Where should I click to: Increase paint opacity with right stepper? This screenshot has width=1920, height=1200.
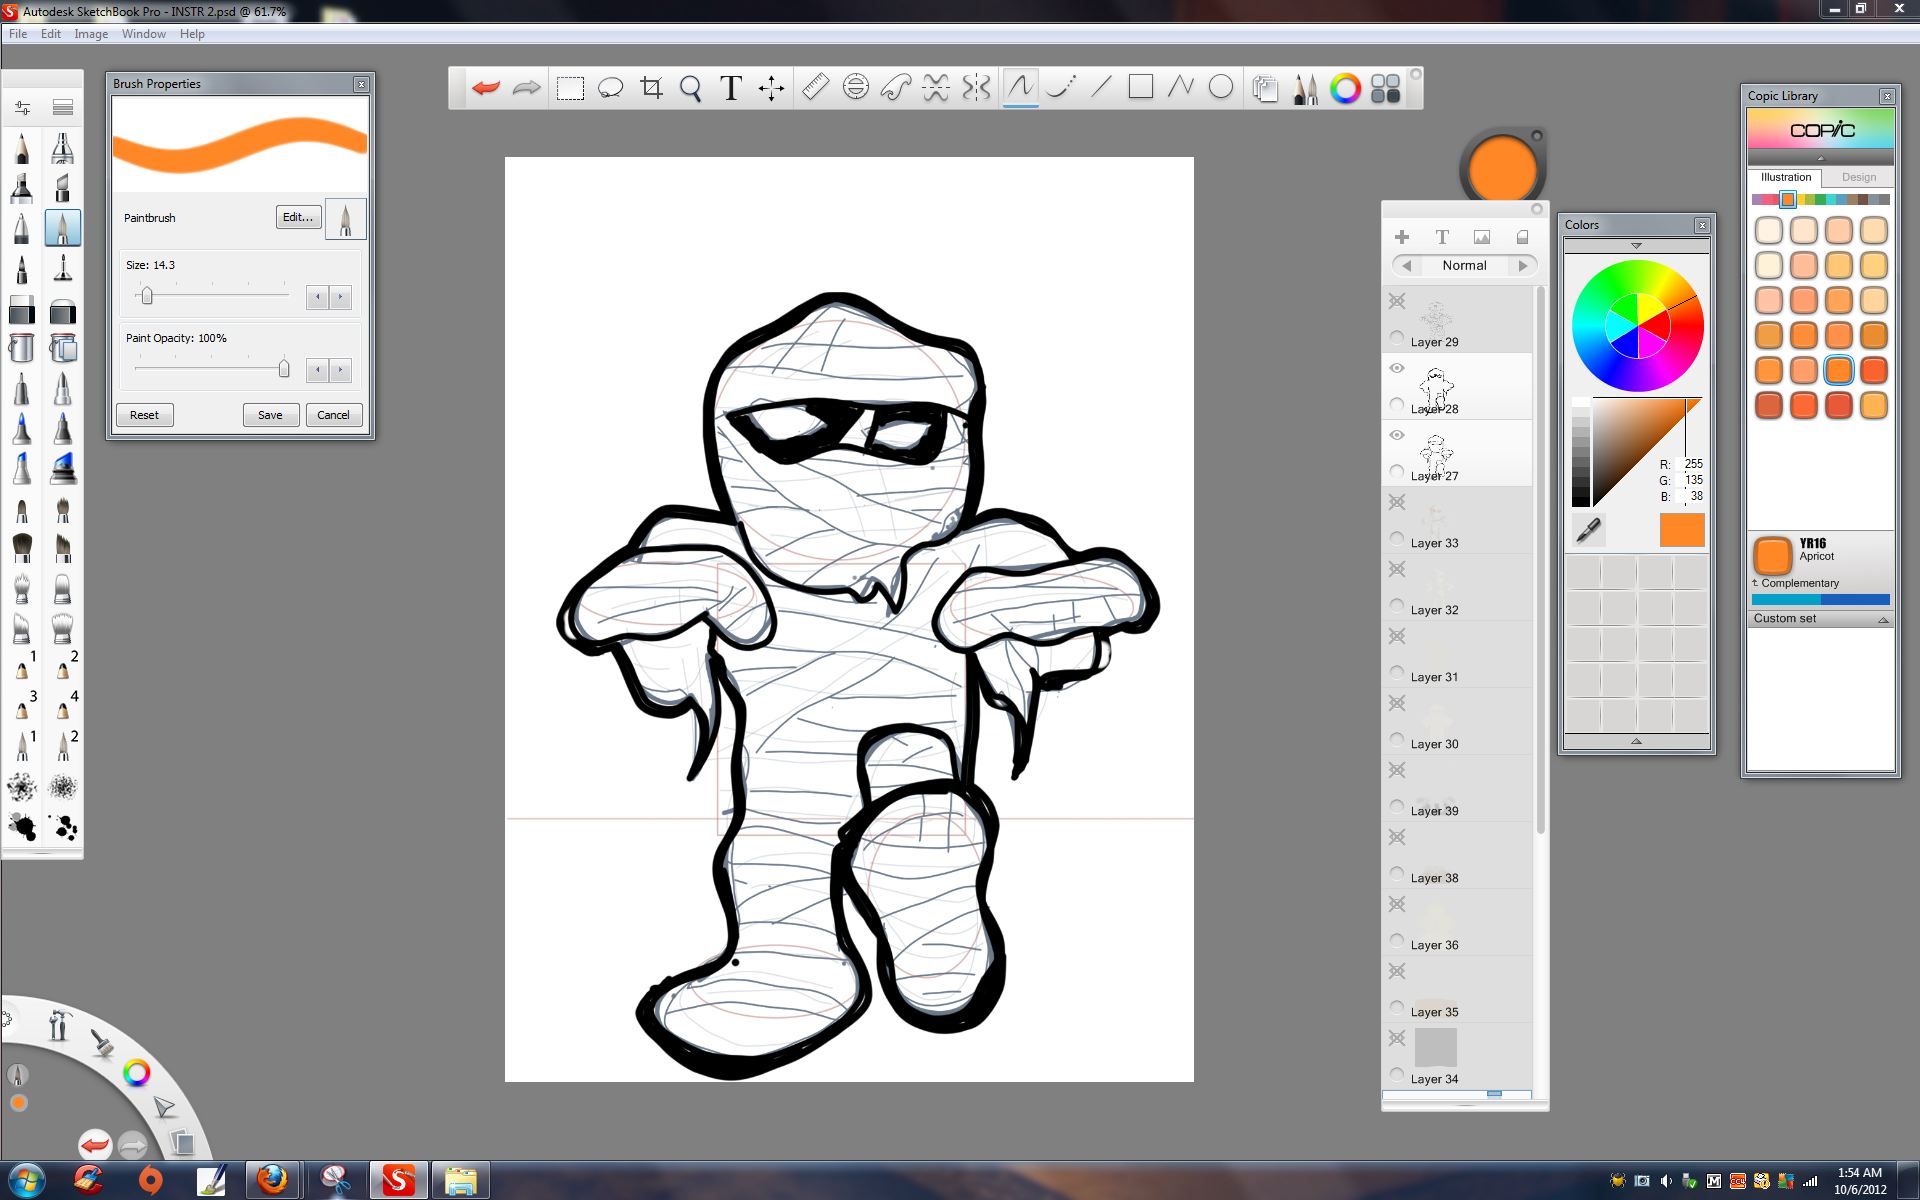coord(341,369)
